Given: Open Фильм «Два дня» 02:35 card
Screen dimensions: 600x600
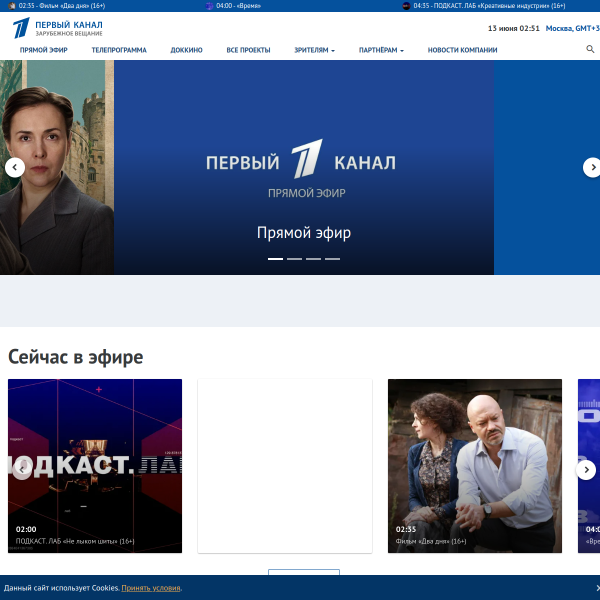Looking at the screenshot, I should 475,466.
